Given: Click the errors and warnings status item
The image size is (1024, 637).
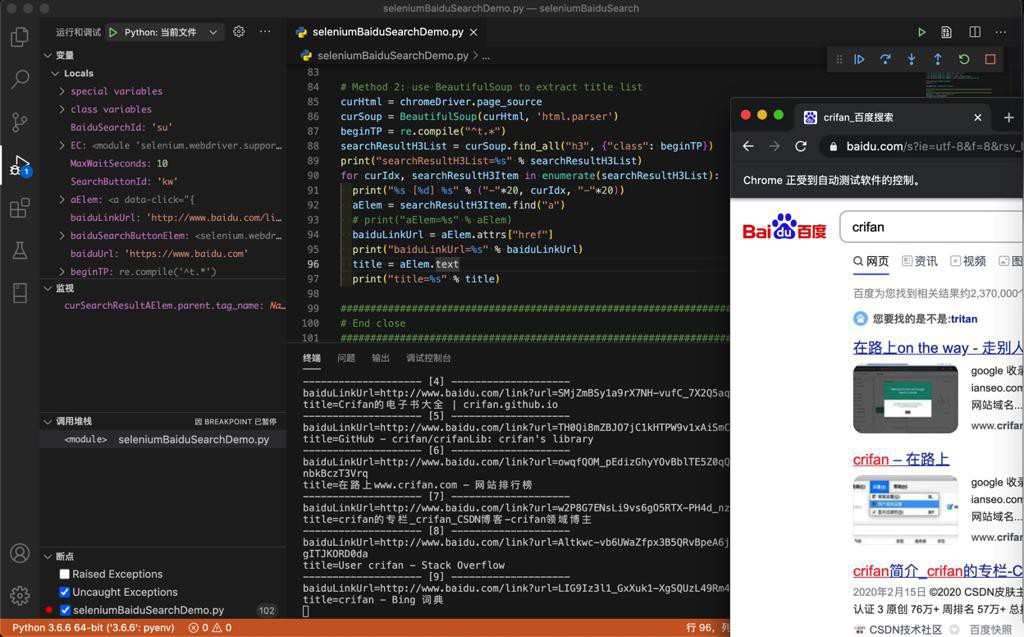Looking at the screenshot, I should click(210, 628).
